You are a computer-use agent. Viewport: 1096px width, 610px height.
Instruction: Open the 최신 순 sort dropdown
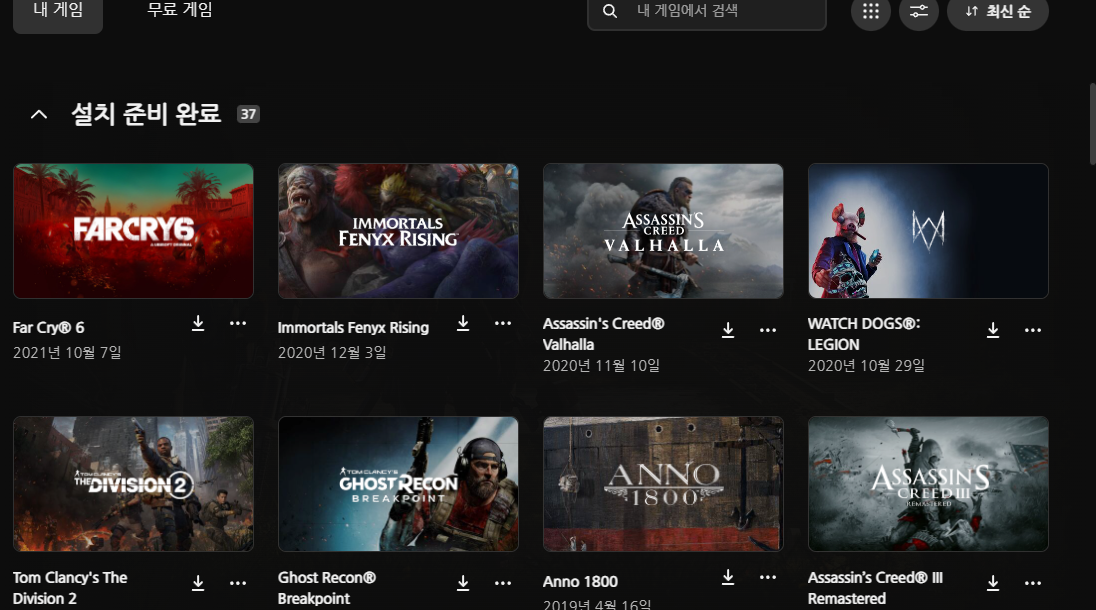tap(997, 11)
